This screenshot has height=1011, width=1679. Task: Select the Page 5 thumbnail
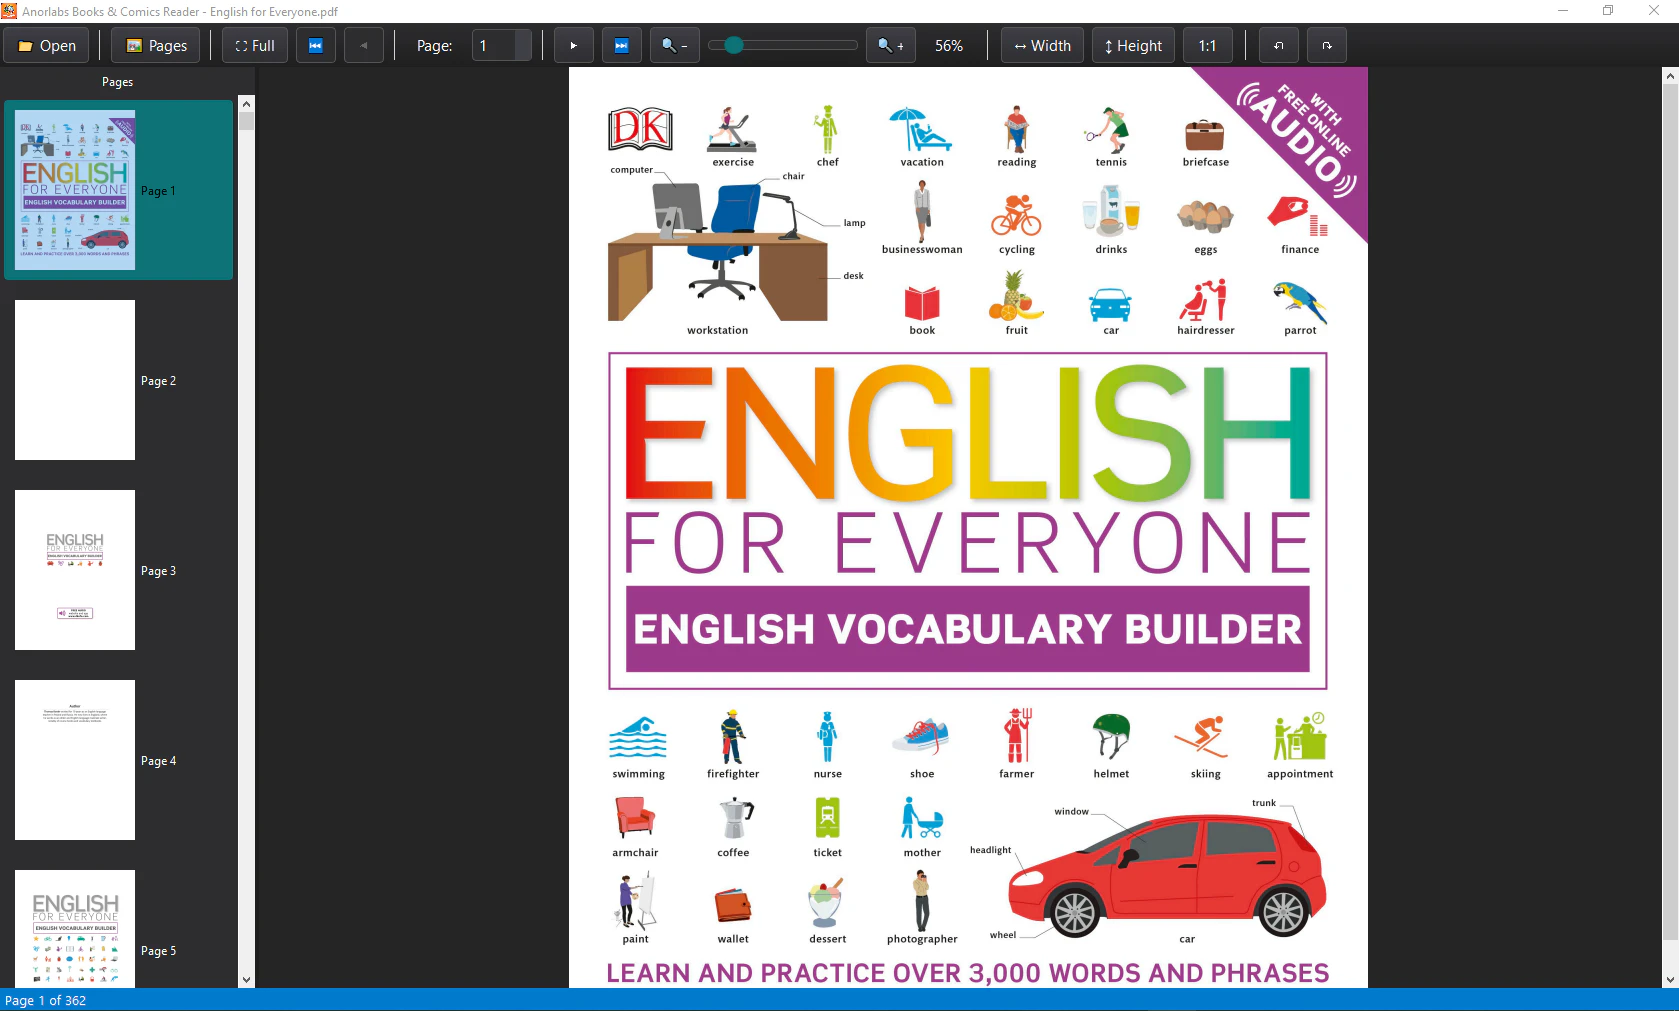75,929
